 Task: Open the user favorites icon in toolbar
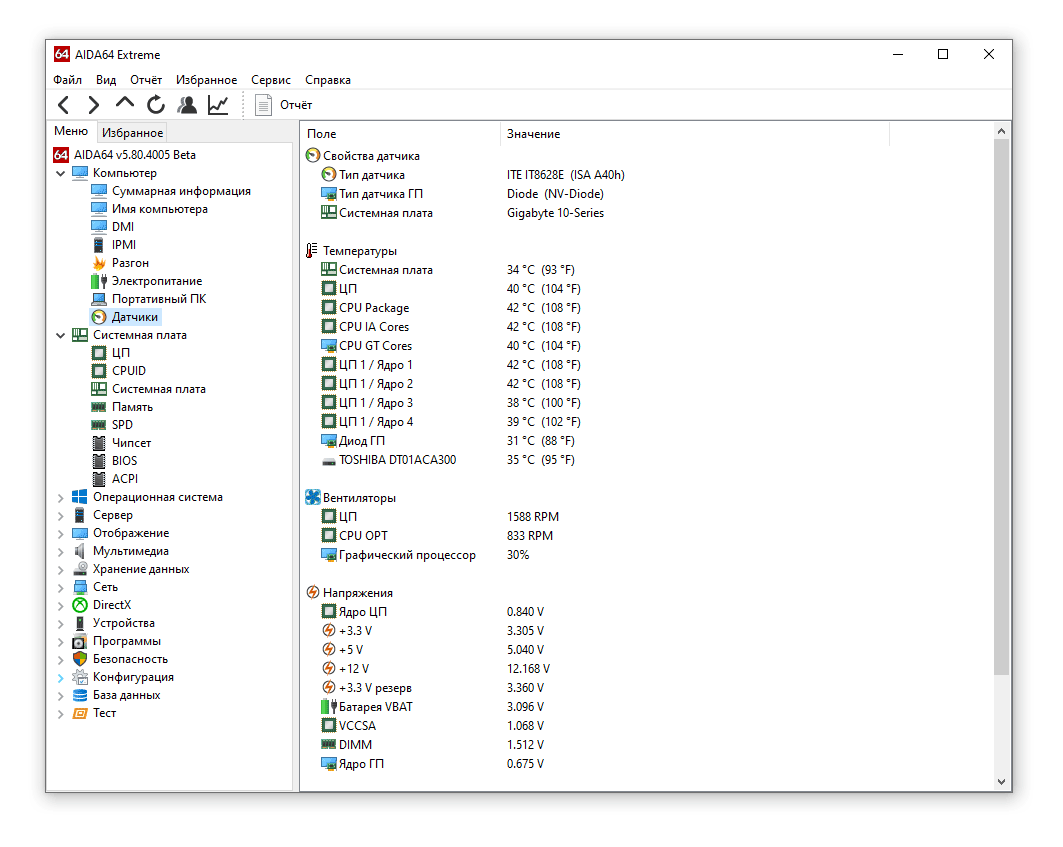point(187,105)
